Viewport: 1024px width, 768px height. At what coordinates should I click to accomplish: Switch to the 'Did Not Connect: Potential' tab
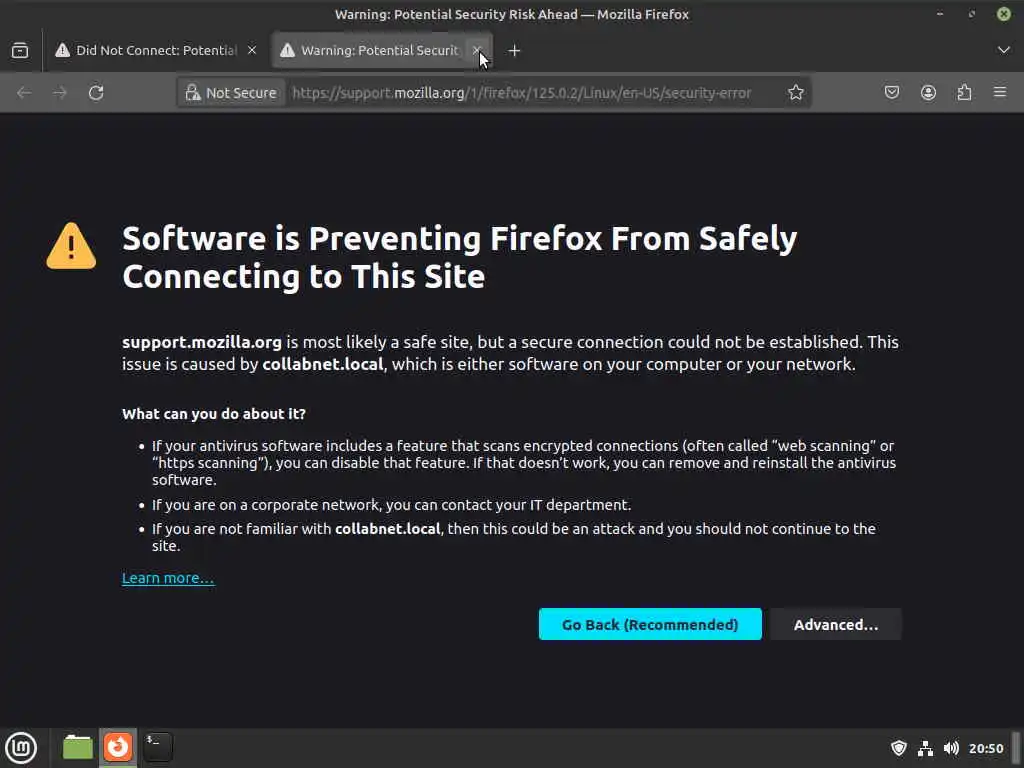click(x=155, y=50)
